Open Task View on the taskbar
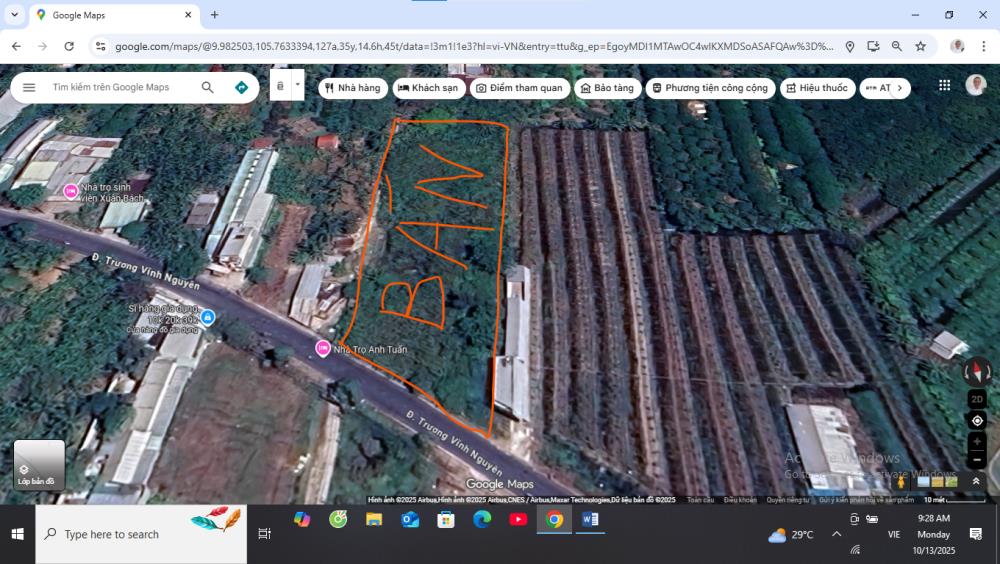The width and height of the screenshot is (1000, 564). pyautogui.click(x=265, y=534)
